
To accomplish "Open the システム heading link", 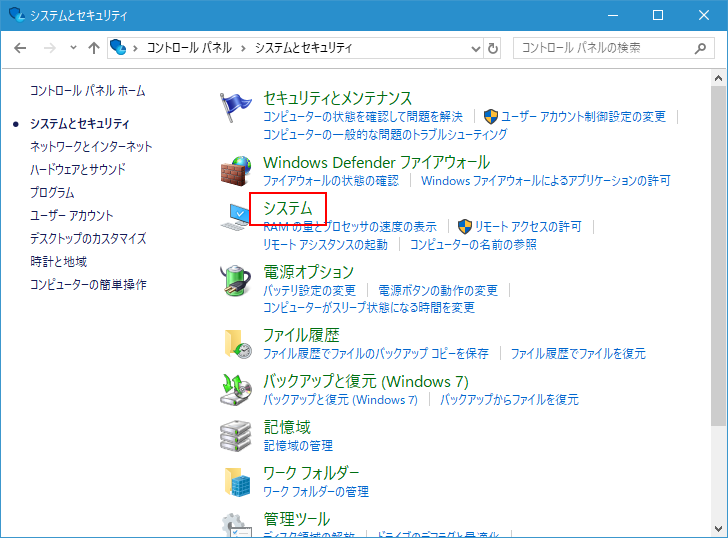I will point(288,208).
